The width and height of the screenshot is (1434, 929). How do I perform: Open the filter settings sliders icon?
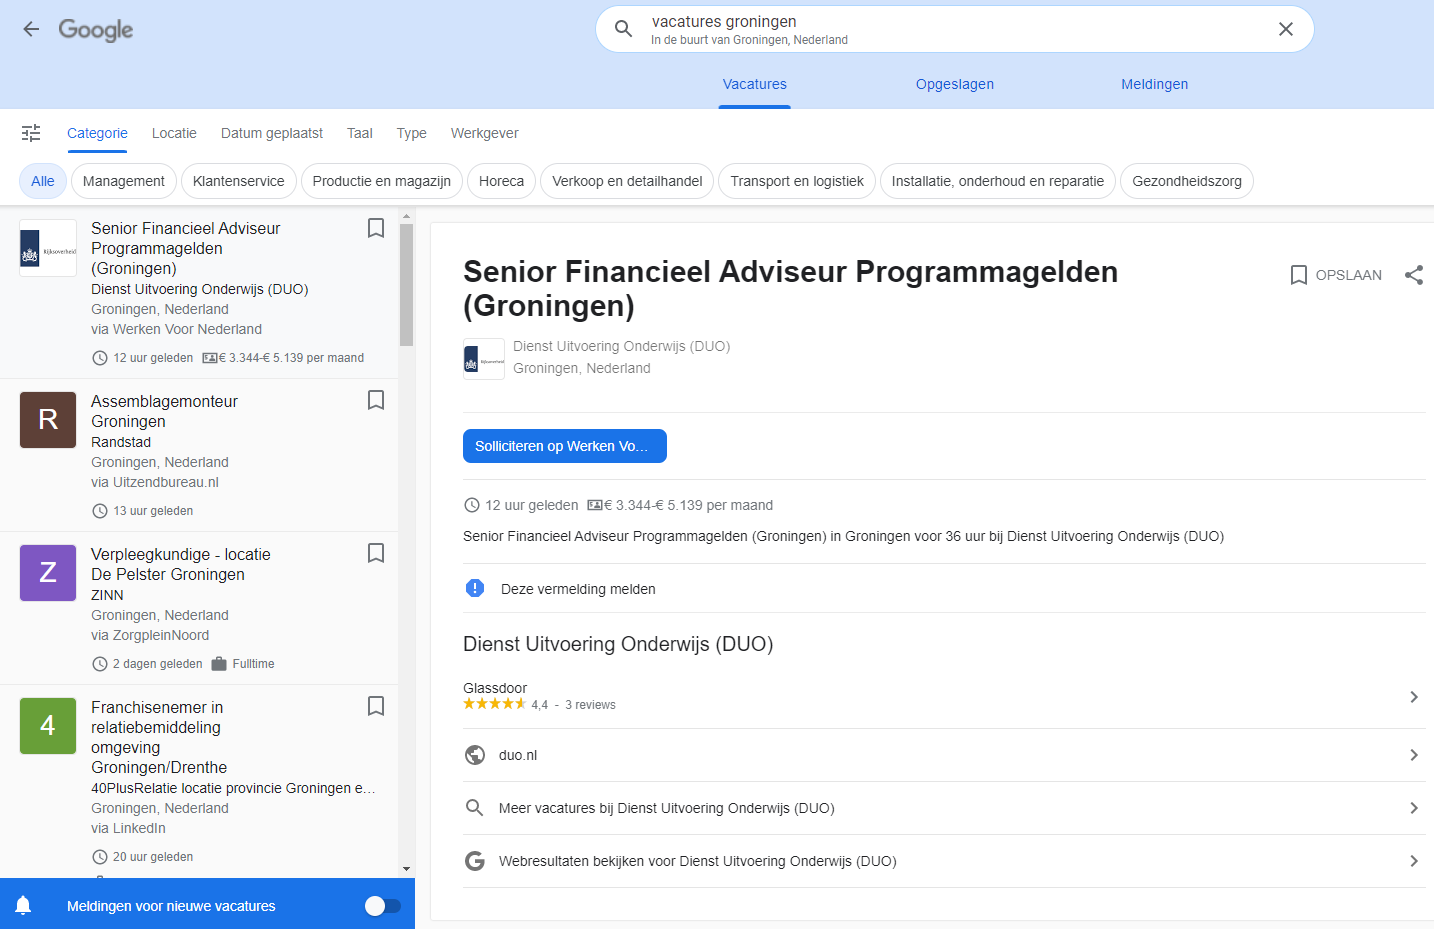[31, 133]
